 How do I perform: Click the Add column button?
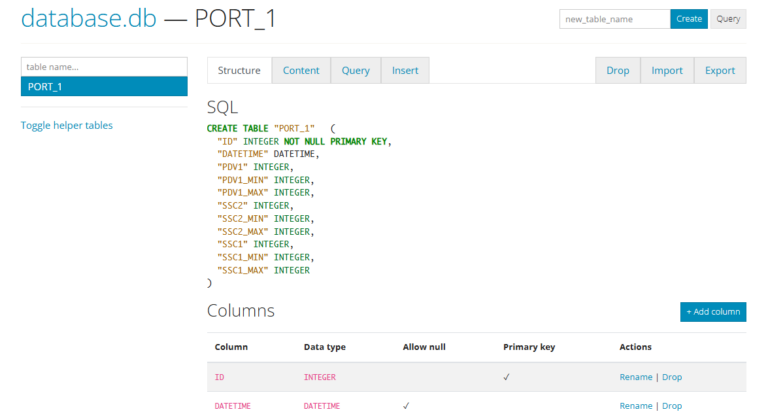coord(712,312)
